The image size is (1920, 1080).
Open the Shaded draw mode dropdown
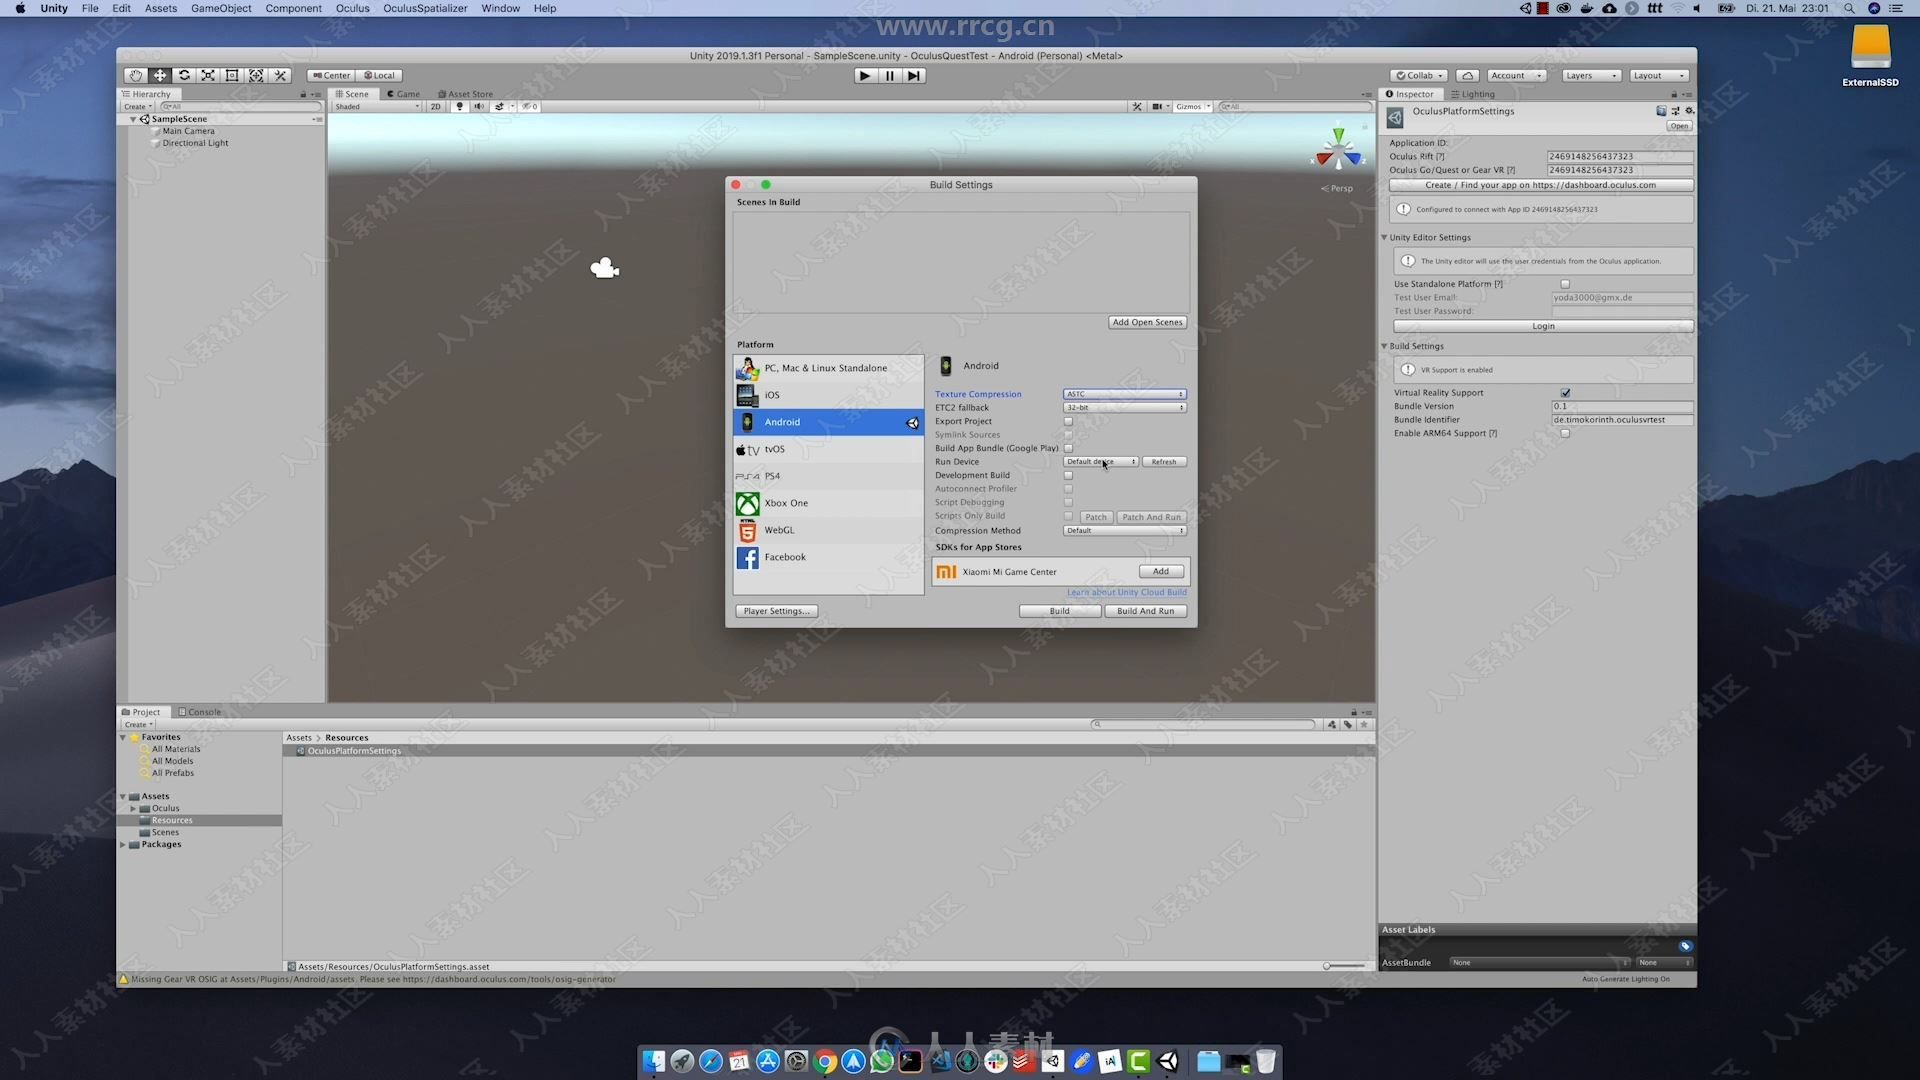pos(377,106)
